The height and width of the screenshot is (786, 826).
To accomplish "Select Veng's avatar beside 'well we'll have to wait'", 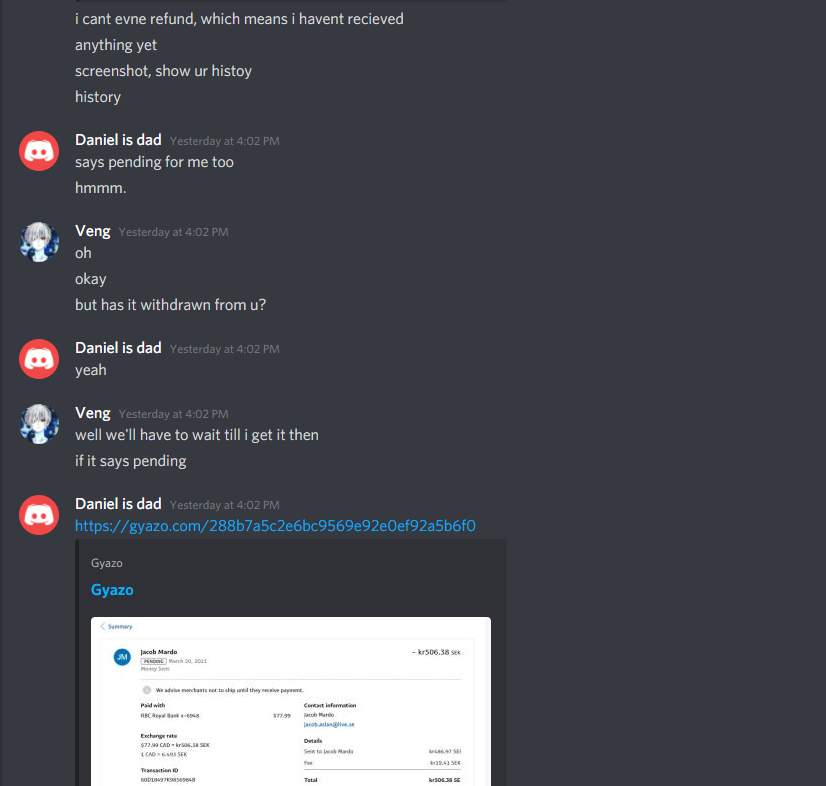I will (x=39, y=424).
